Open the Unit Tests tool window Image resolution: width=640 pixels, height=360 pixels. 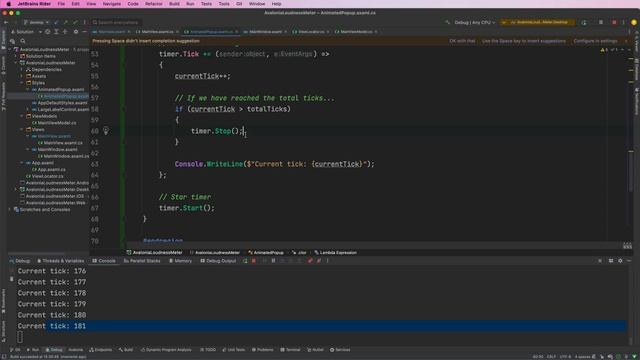click(x=233, y=350)
